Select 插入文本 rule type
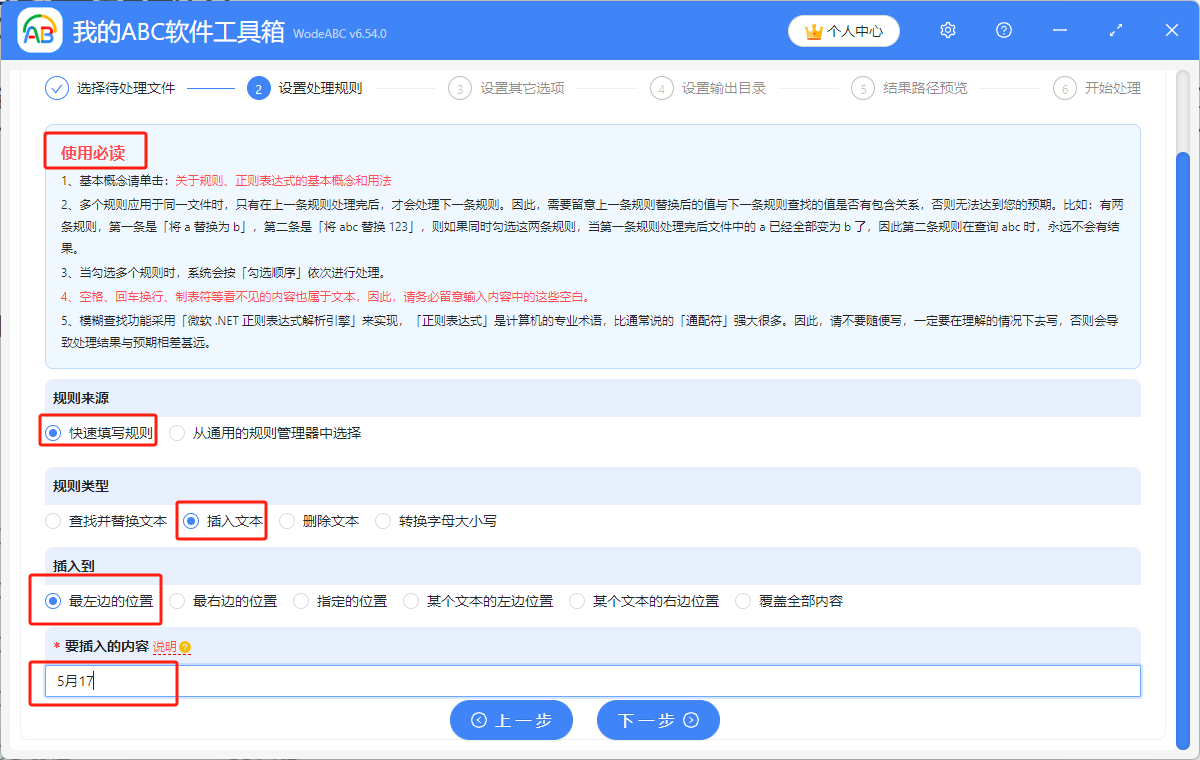 pyautogui.click(x=189, y=520)
